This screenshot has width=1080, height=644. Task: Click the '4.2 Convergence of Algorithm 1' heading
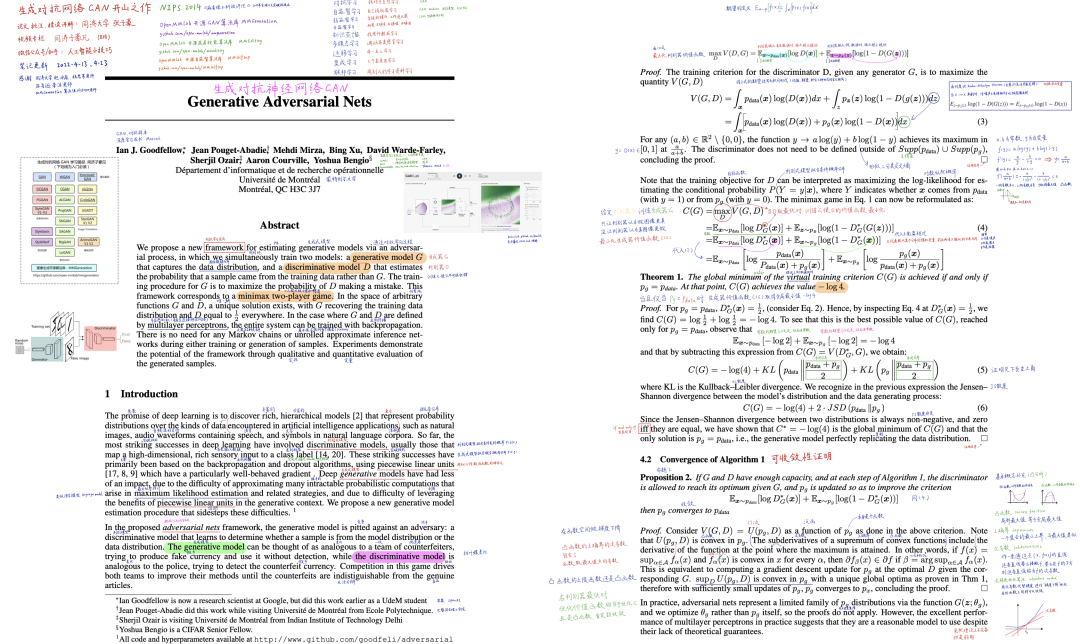tap(703, 459)
